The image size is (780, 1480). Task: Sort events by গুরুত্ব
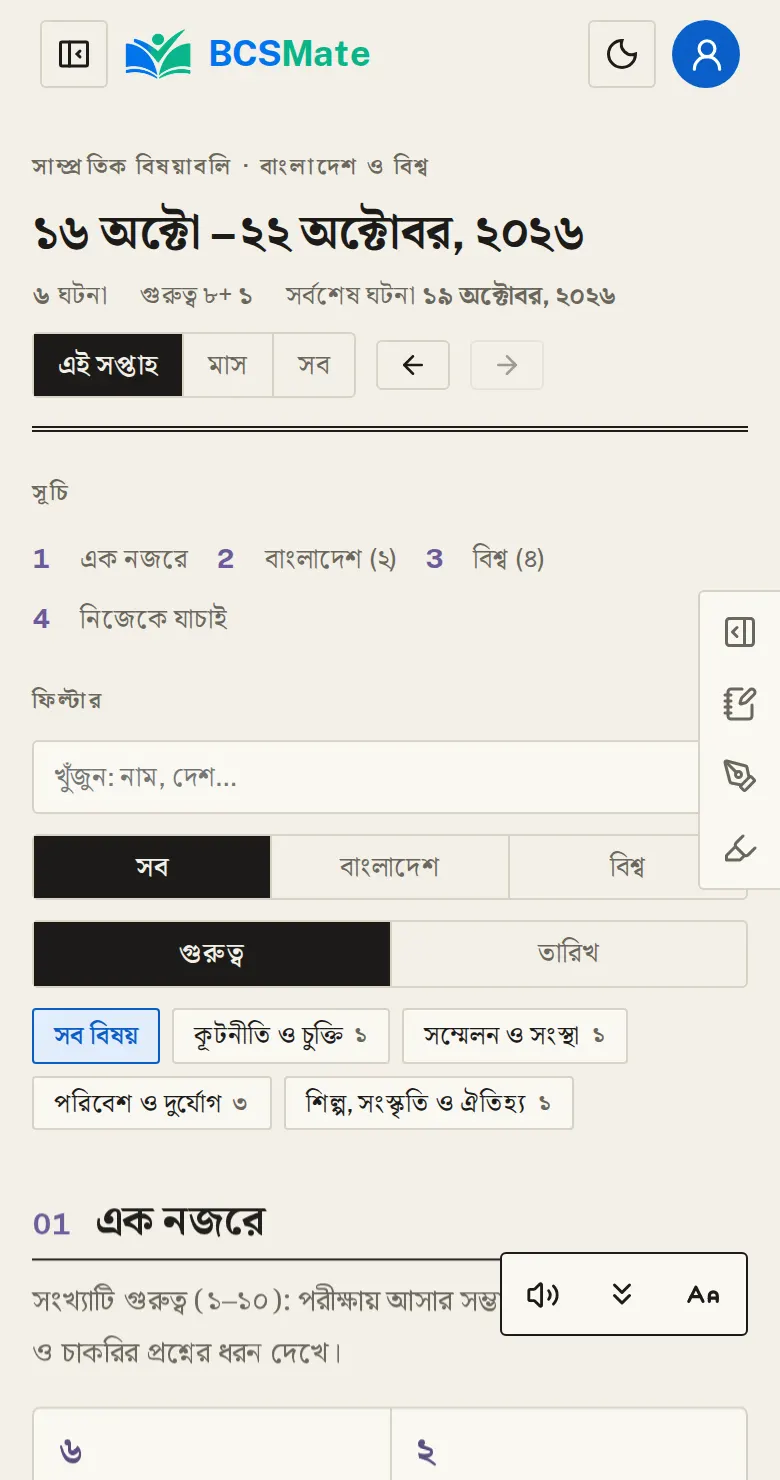(x=212, y=953)
